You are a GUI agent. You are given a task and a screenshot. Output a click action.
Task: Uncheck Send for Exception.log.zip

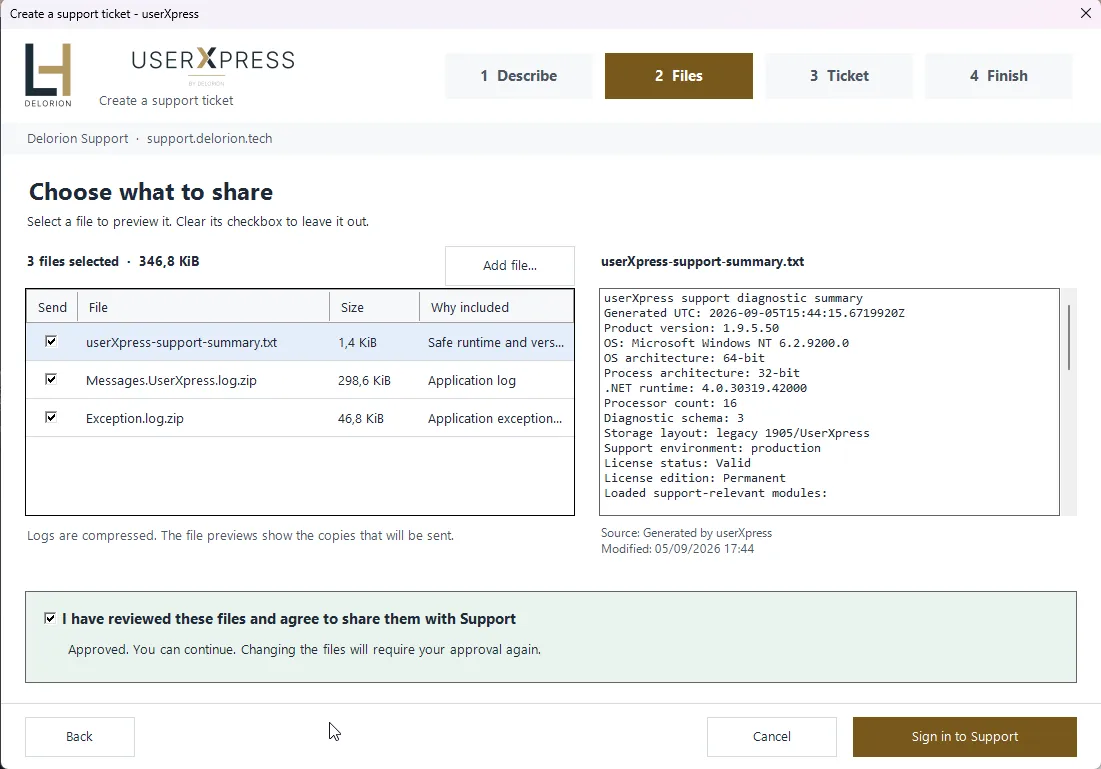51,417
